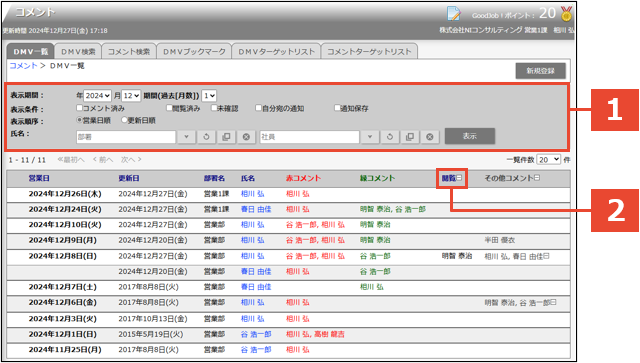Click the date 2024年12月10日(火)
The height and width of the screenshot is (363, 640).
coord(65,225)
